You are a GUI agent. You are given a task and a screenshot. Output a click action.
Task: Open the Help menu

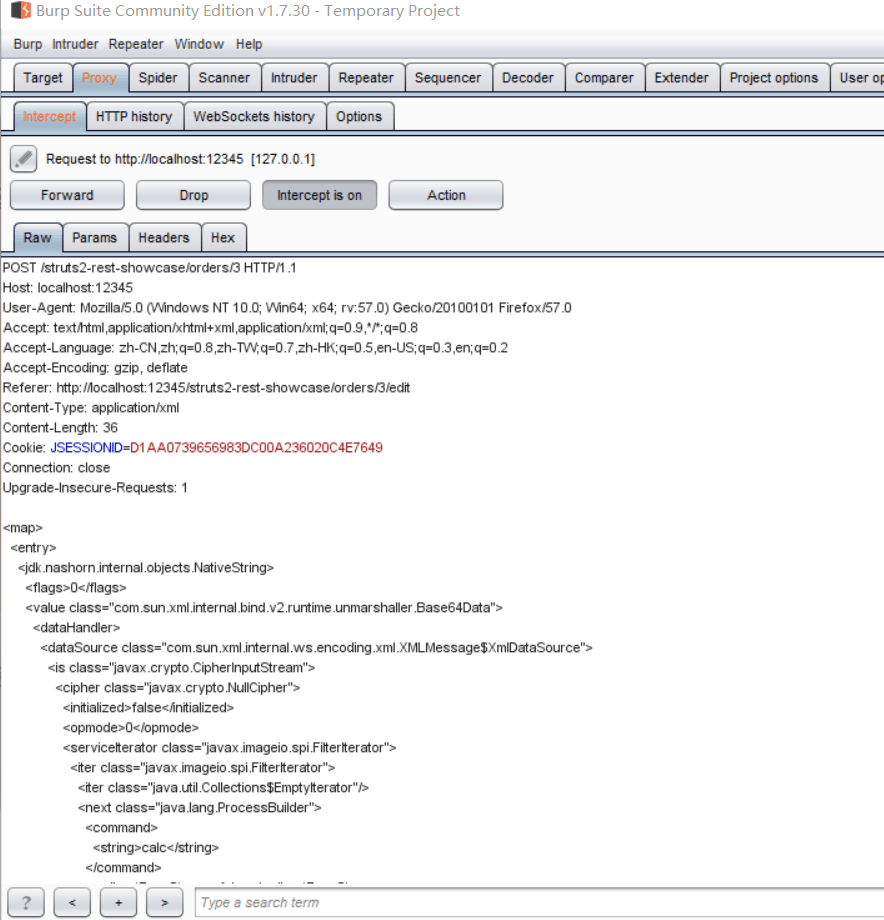(249, 44)
